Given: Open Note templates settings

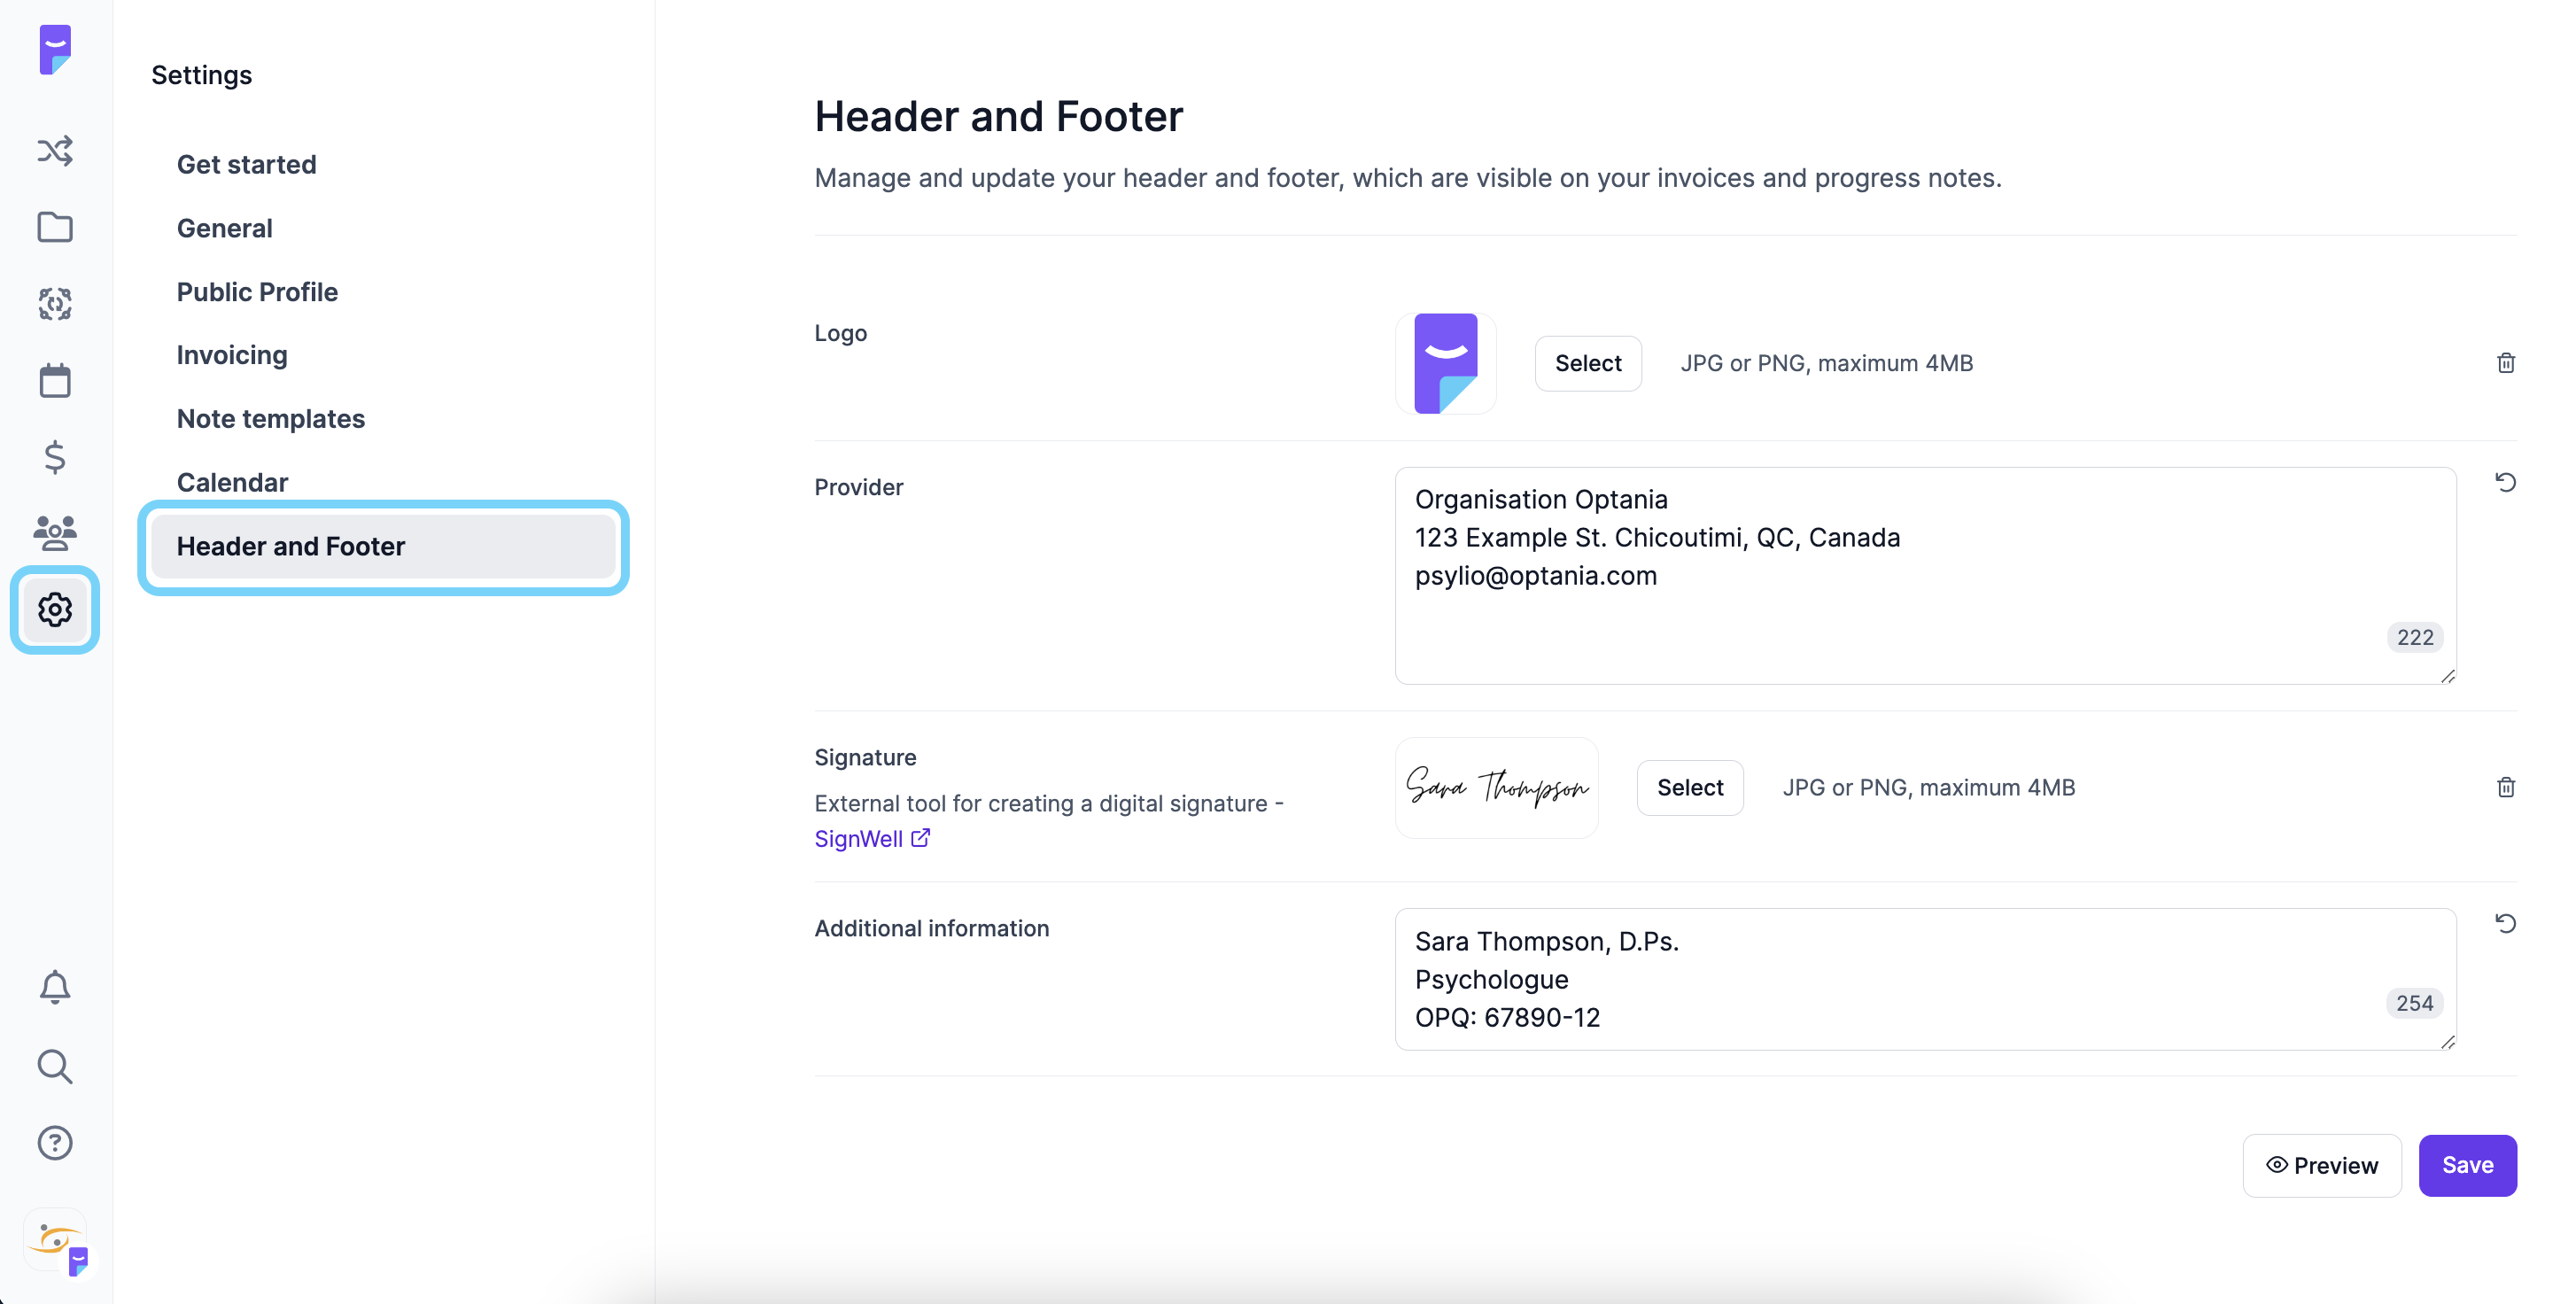Looking at the screenshot, I should (271, 419).
